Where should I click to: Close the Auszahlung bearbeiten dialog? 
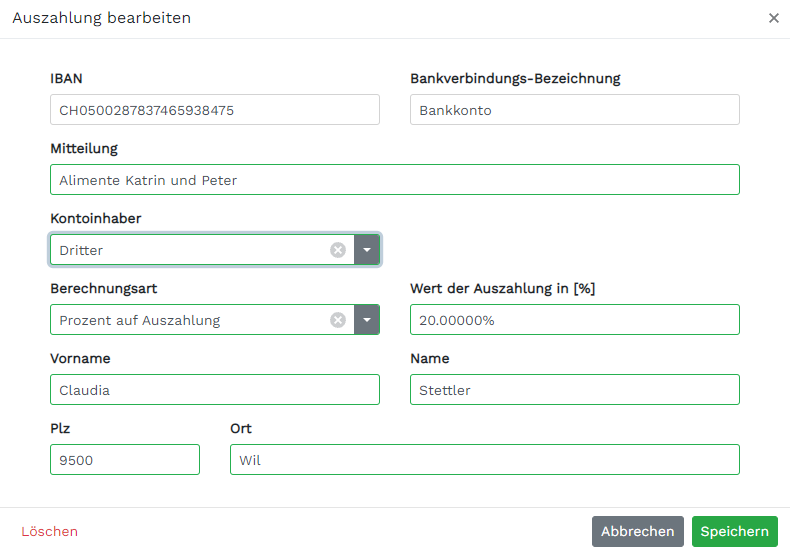pyautogui.click(x=774, y=18)
